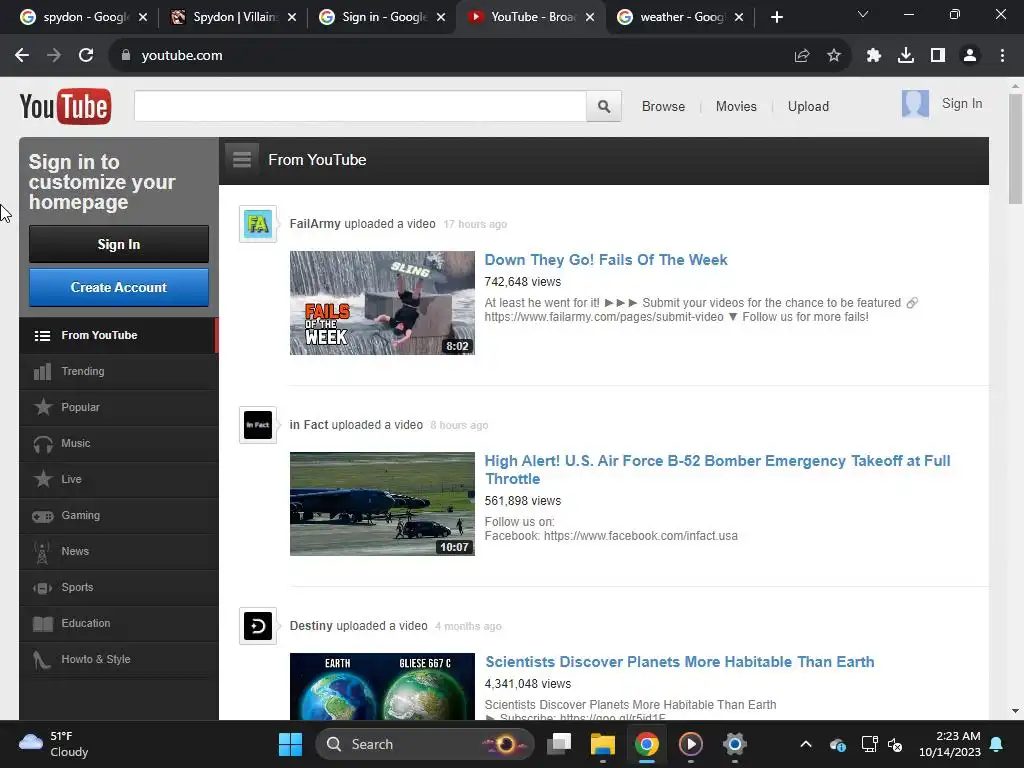
Task: Click the Sports football icon
Action: (x=42, y=588)
